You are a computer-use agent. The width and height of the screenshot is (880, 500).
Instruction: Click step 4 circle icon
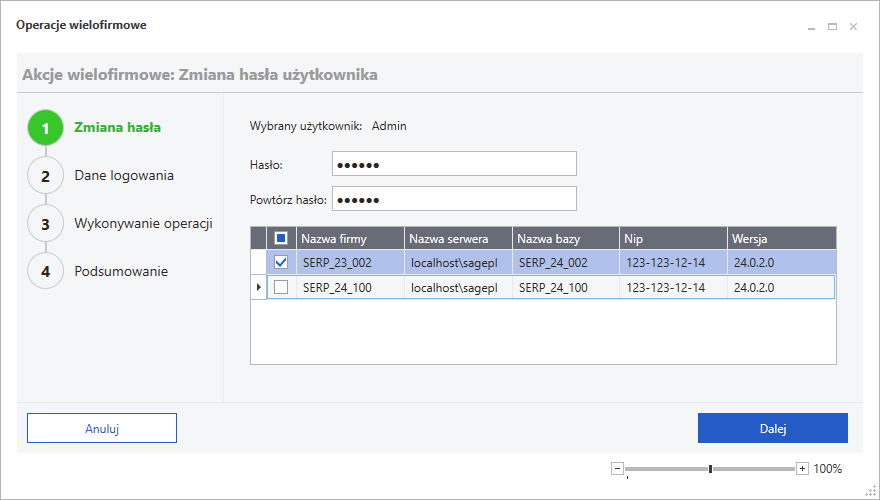click(45, 272)
